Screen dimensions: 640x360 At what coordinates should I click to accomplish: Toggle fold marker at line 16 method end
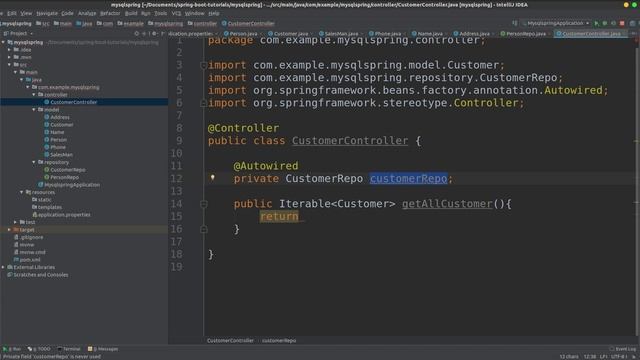[203, 229]
